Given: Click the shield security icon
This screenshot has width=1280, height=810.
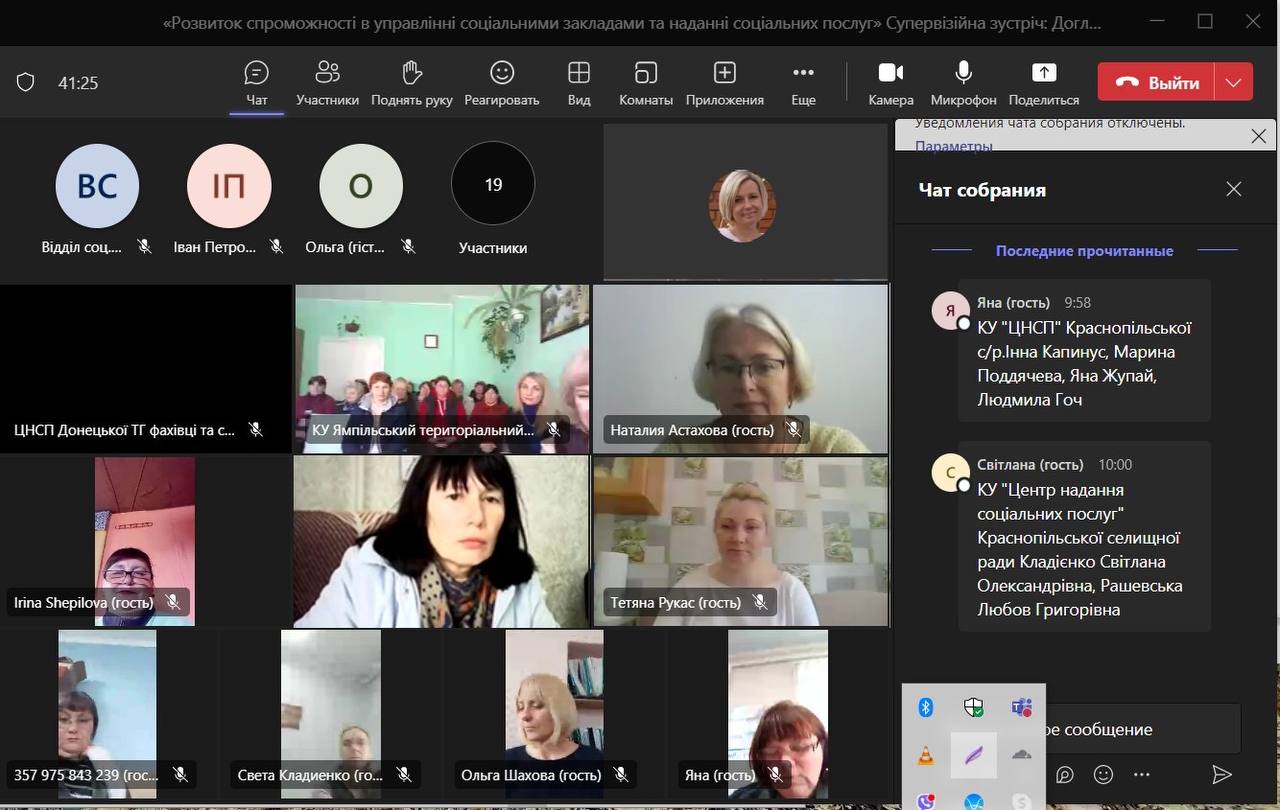Looking at the screenshot, I should coord(26,83).
